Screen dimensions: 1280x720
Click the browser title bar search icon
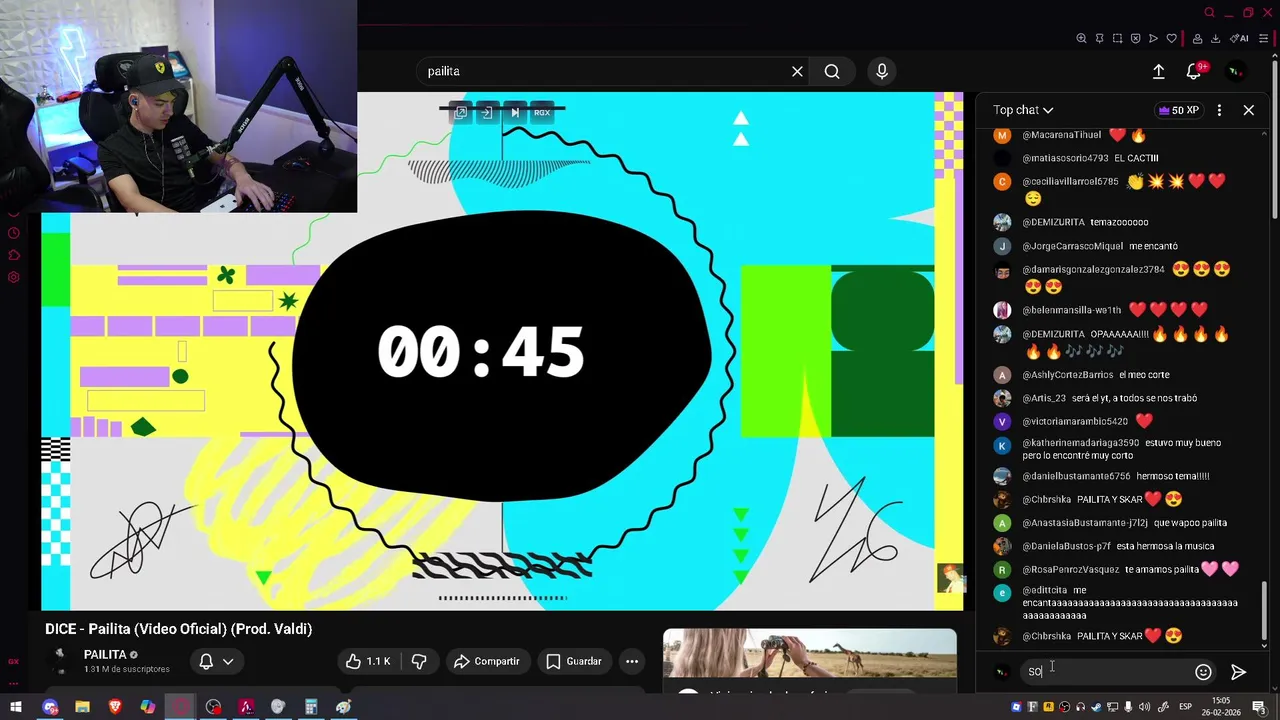pyautogui.click(x=1209, y=13)
